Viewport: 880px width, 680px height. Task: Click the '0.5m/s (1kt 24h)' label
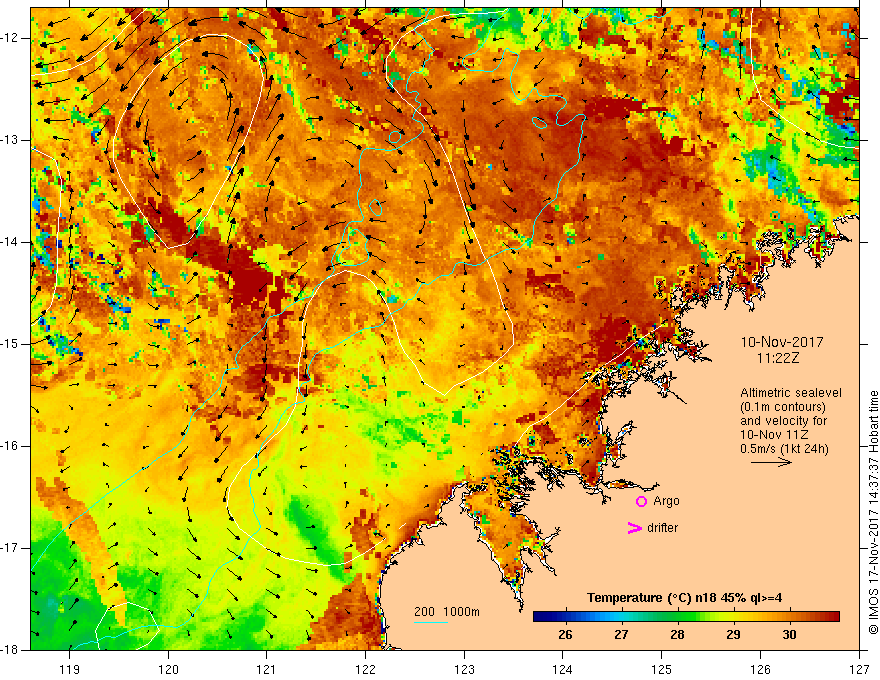click(x=784, y=449)
